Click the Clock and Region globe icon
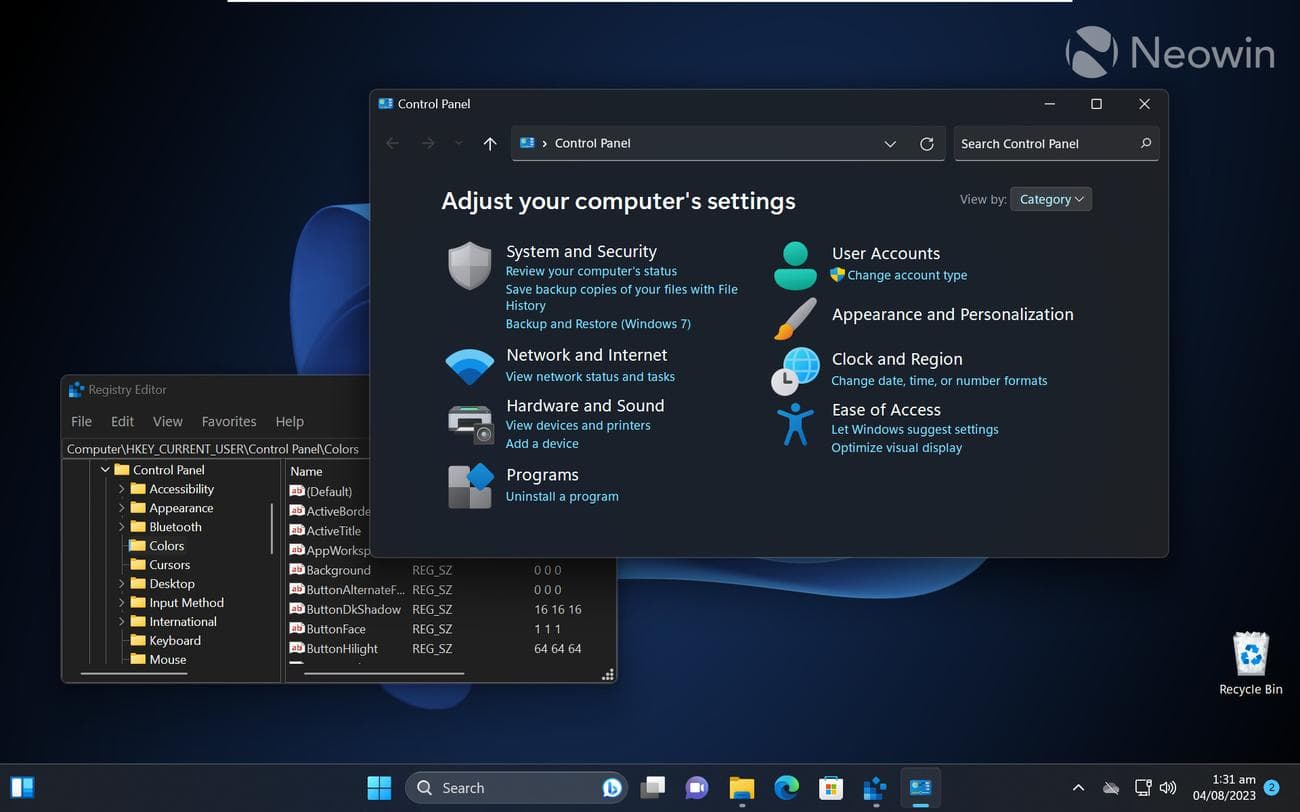The height and width of the screenshot is (812, 1300). click(795, 370)
